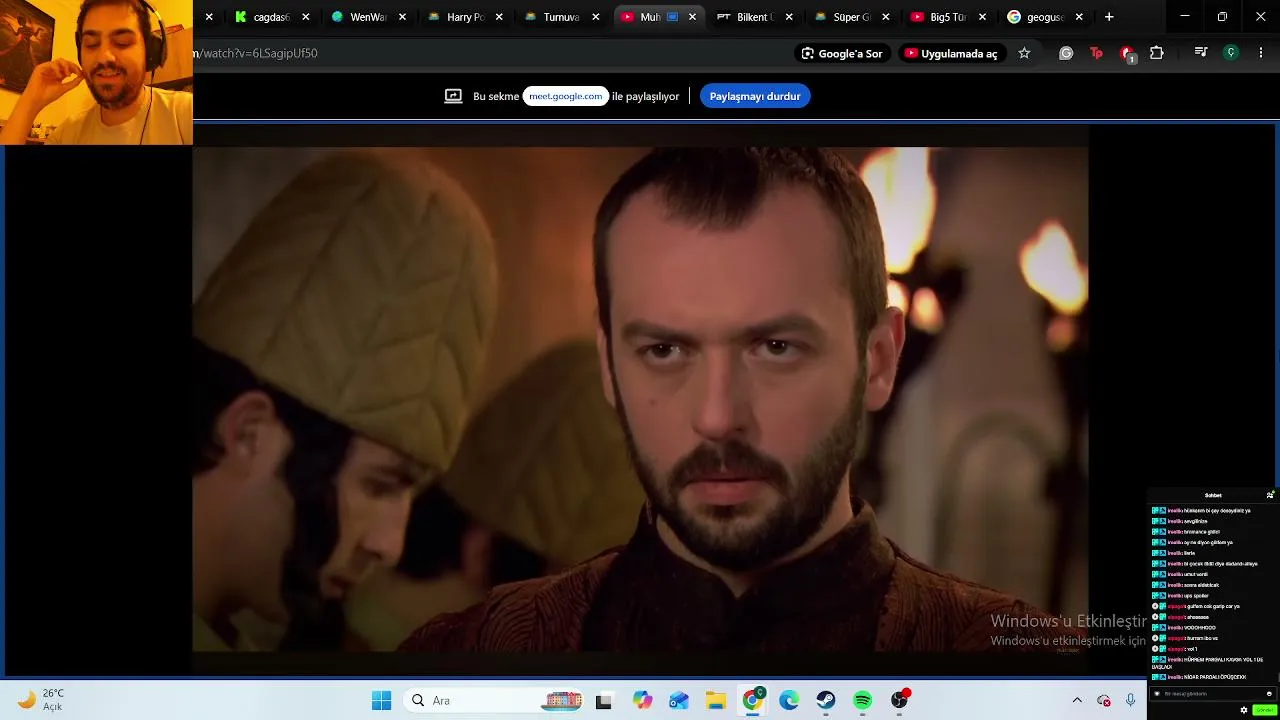This screenshot has height=720, width=1280.
Task: Click Uygulamada aç button
Action: (951, 53)
